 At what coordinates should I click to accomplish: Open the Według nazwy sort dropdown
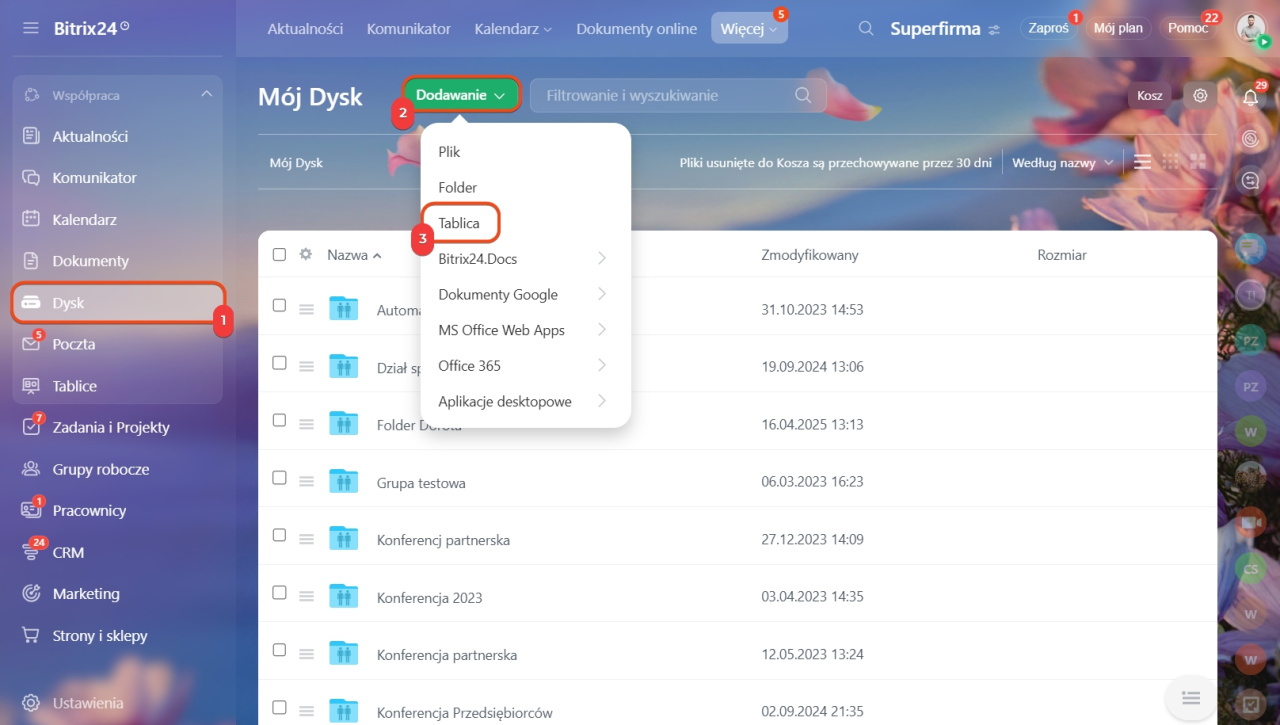pyautogui.click(x=1062, y=162)
